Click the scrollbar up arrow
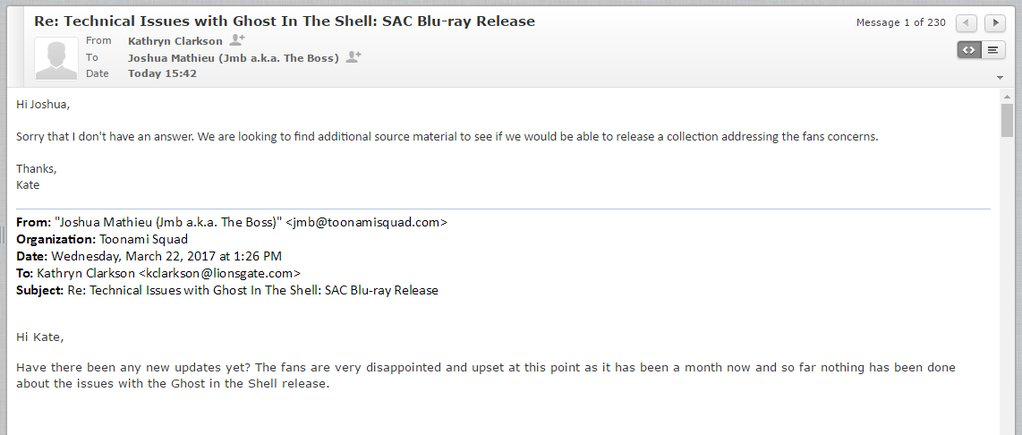Viewport: 1022px width, 435px height. tap(1008, 97)
